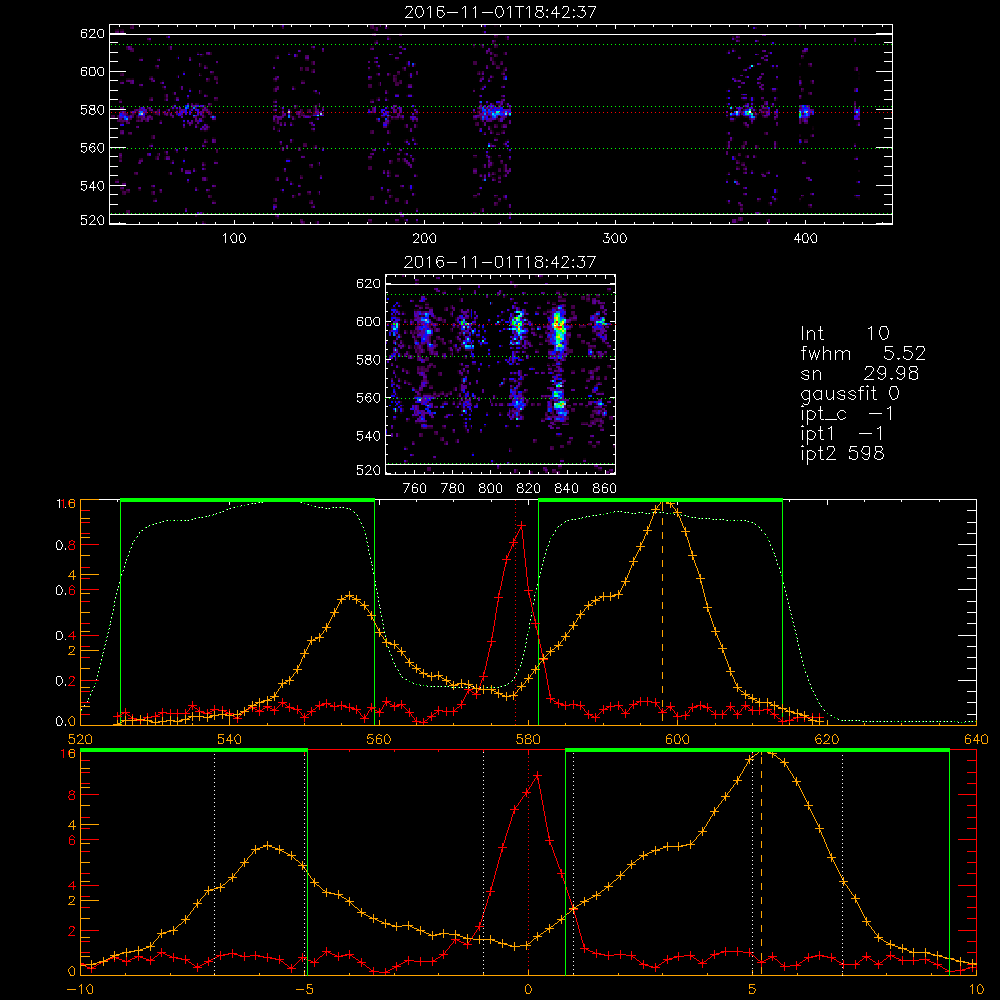Click y-axis label 540 on top image
Image resolution: width=1000 pixels, height=1000 pixels.
click(x=92, y=186)
